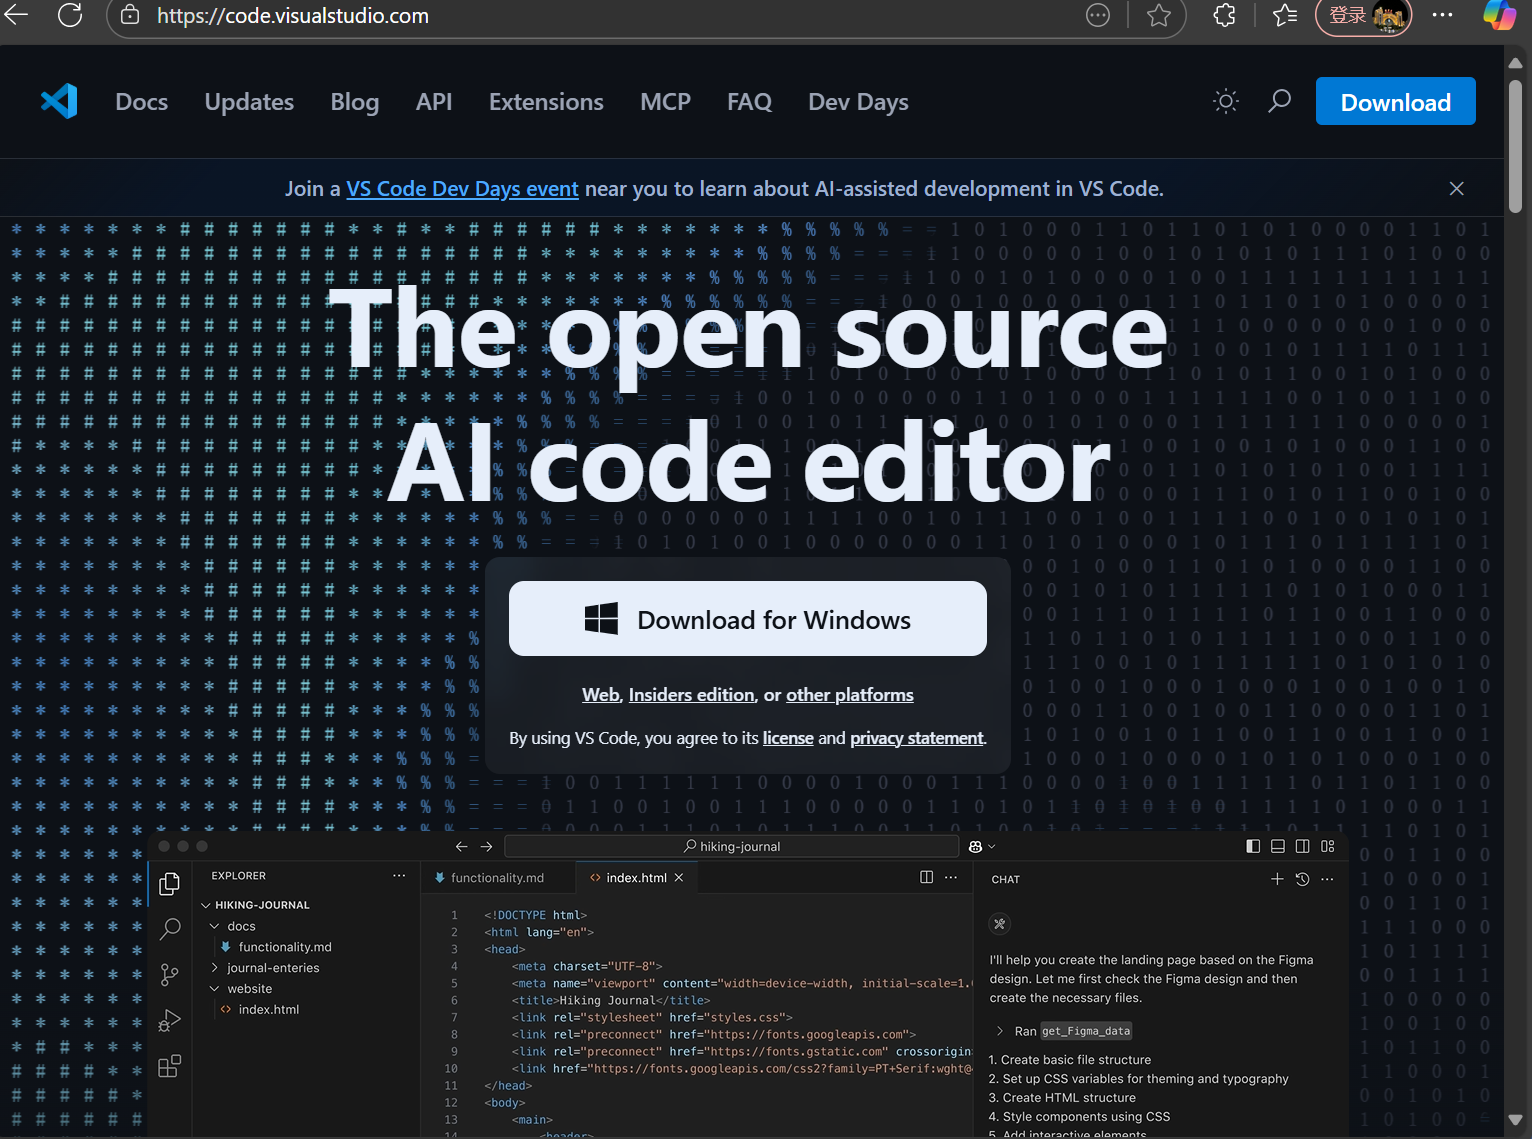Screen dimensions: 1532x1139
Task: Click the page vertical scrollbar thumb
Action: pyautogui.click(x=1515, y=145)
